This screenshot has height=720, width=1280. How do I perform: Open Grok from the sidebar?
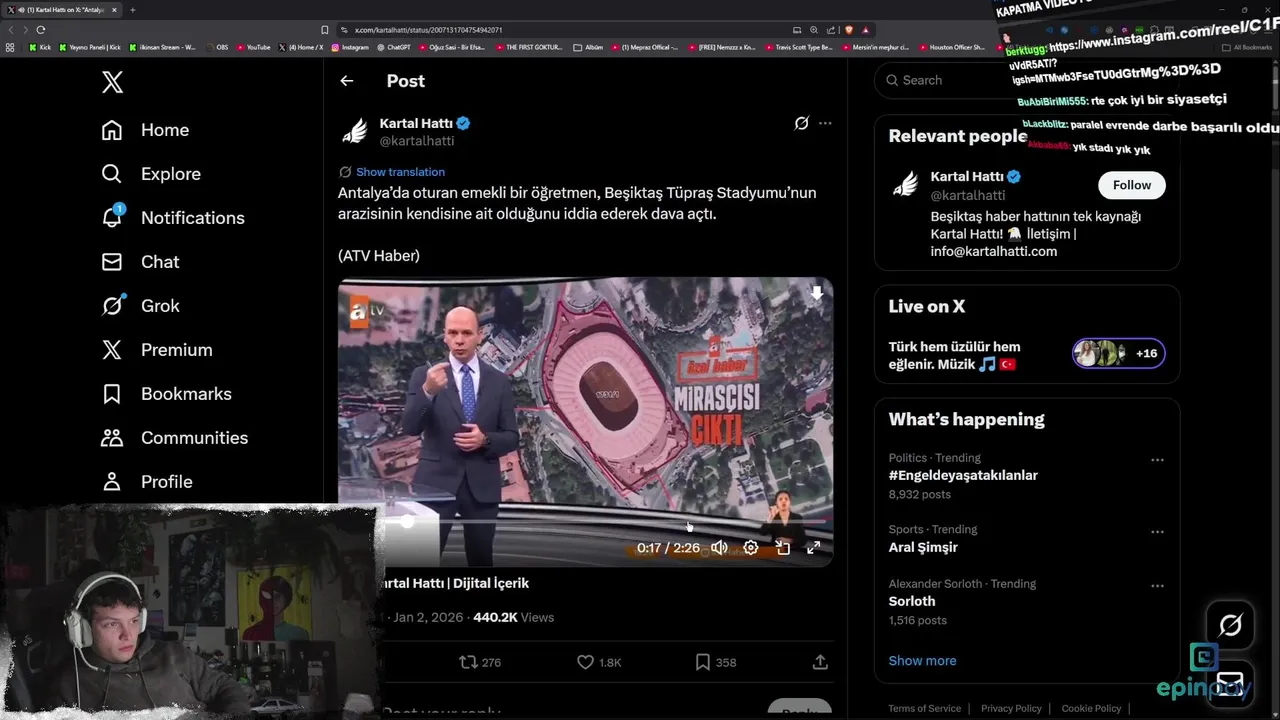coord(140,306)
